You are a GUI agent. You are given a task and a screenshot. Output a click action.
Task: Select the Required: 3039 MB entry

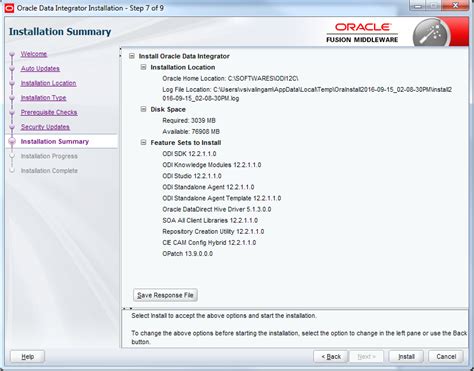click(x=189, y=120)
